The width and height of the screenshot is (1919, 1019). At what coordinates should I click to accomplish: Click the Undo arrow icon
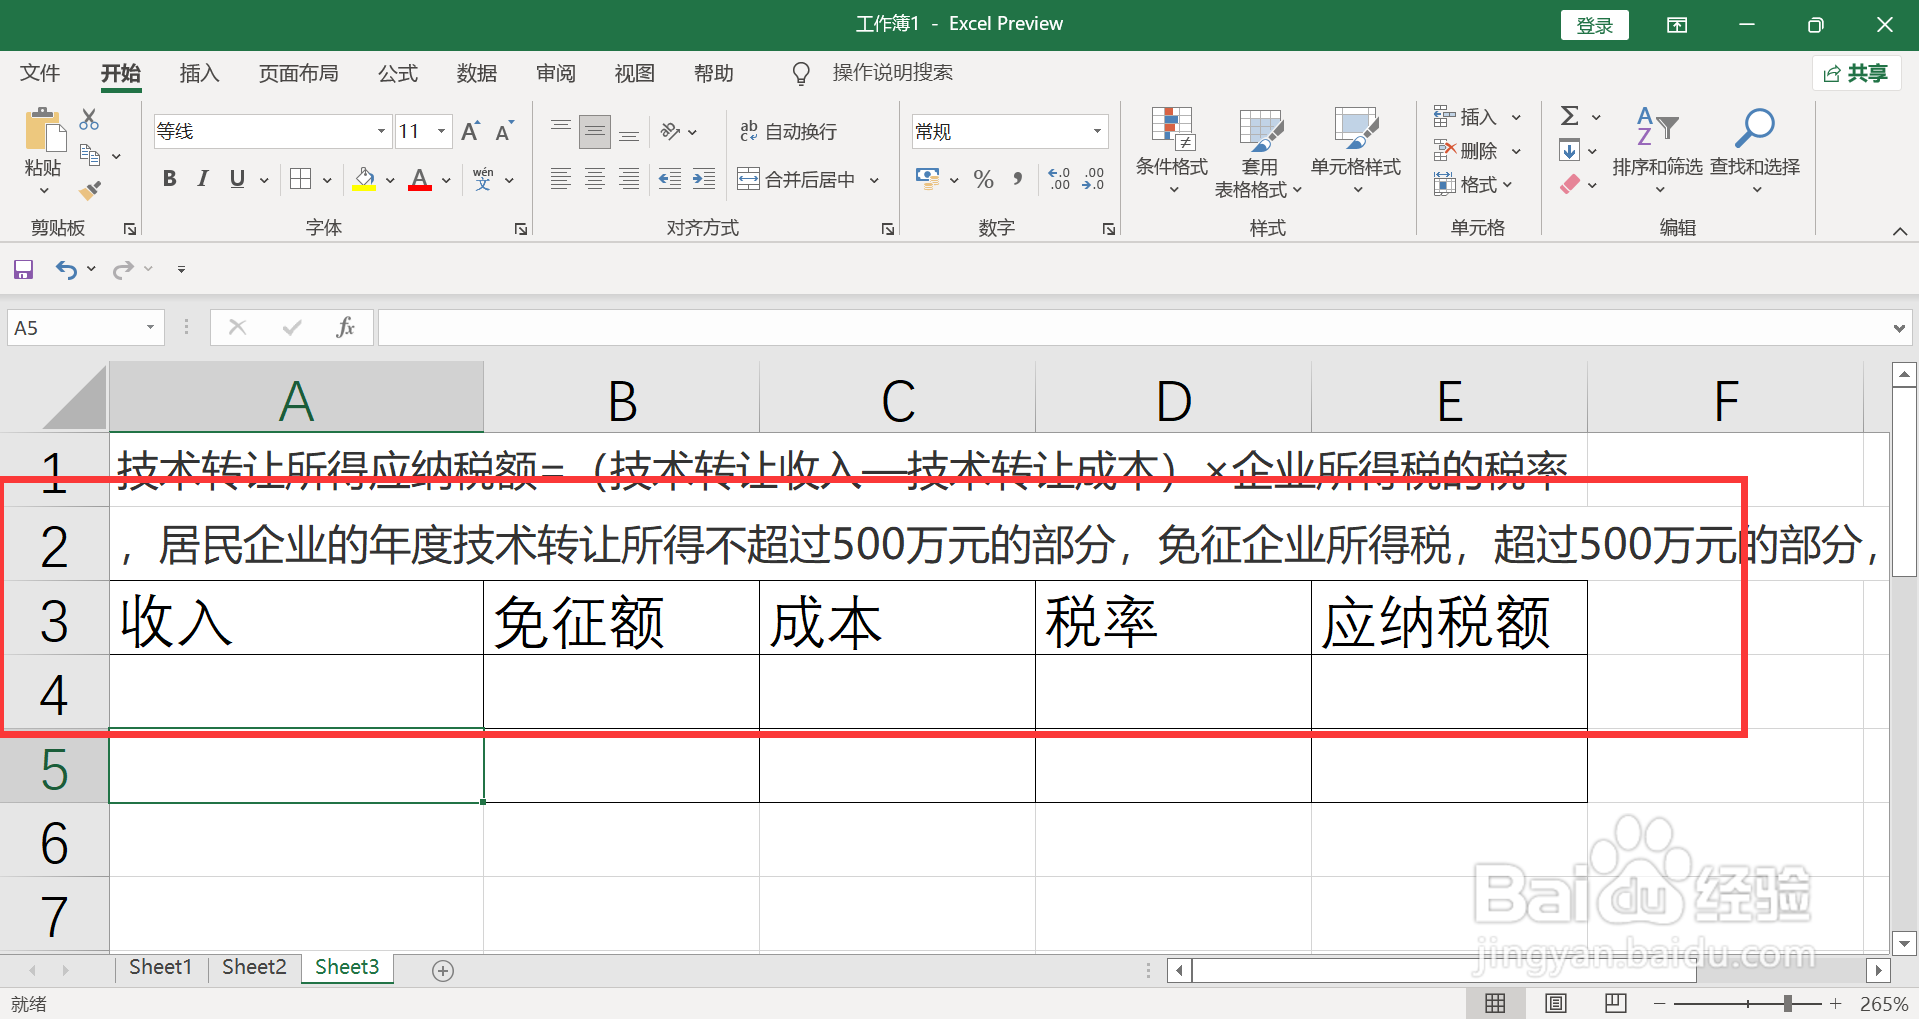tap(64, 268)
